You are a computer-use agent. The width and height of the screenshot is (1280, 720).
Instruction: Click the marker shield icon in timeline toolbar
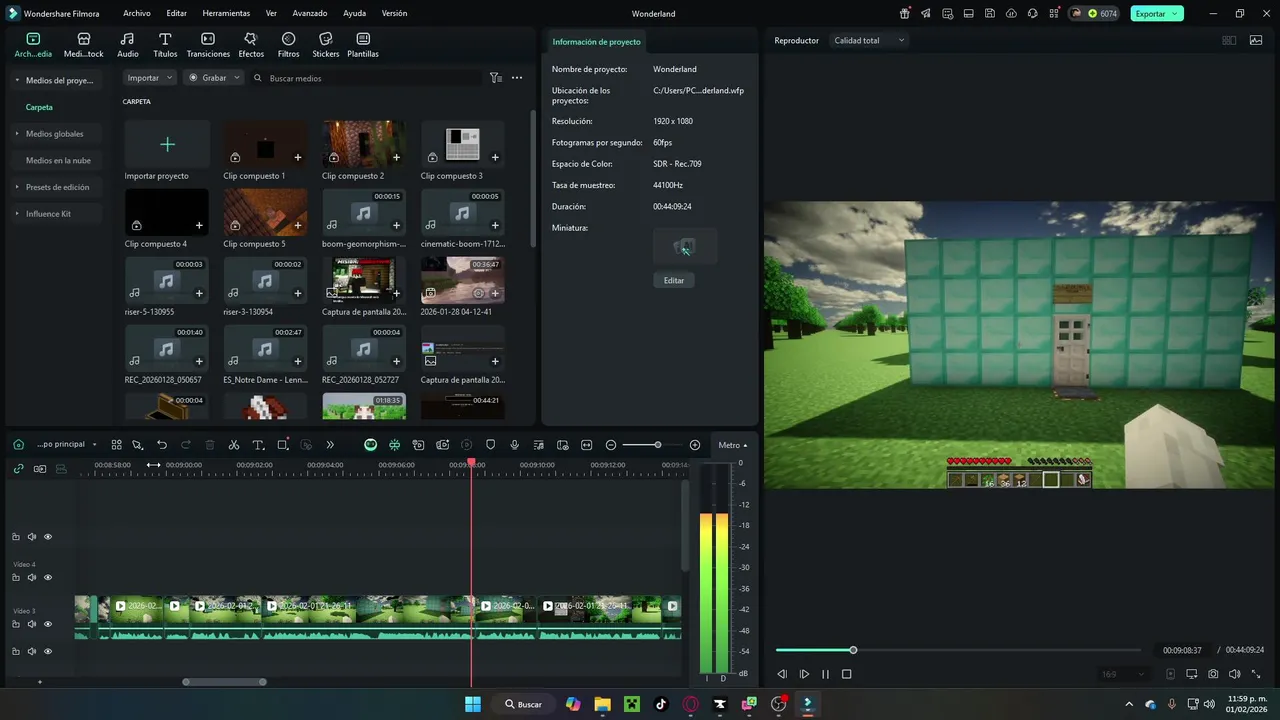490,445
